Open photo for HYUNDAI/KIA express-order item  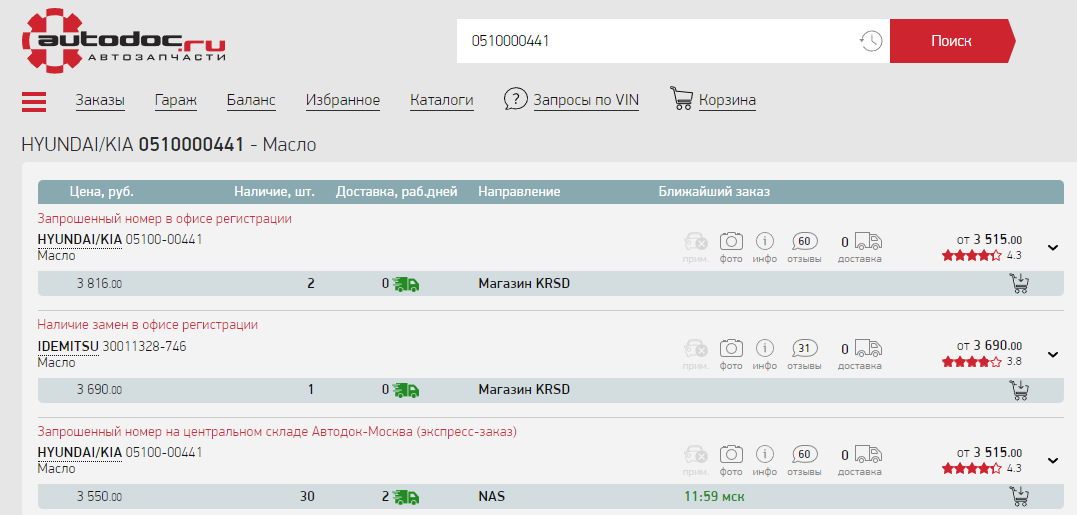(731, 455)
